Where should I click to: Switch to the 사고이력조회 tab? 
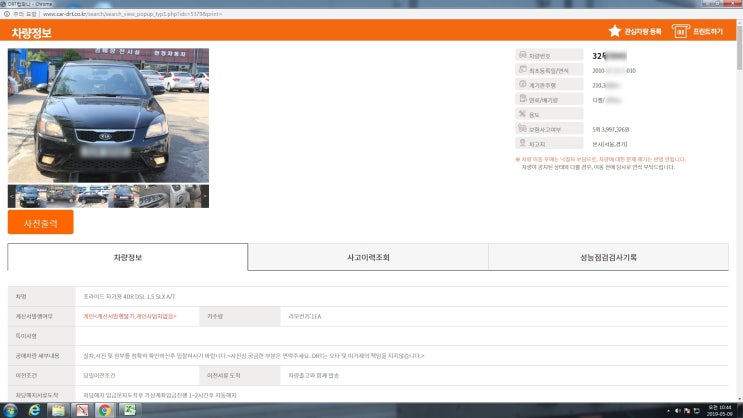pyautogui.click(x=368, y=257)
